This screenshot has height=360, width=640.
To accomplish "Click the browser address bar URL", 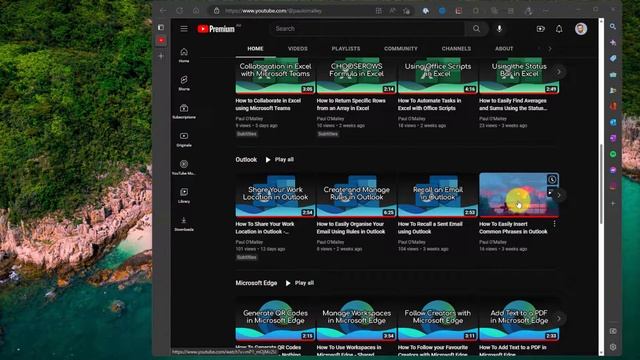I will coord(273,11).
